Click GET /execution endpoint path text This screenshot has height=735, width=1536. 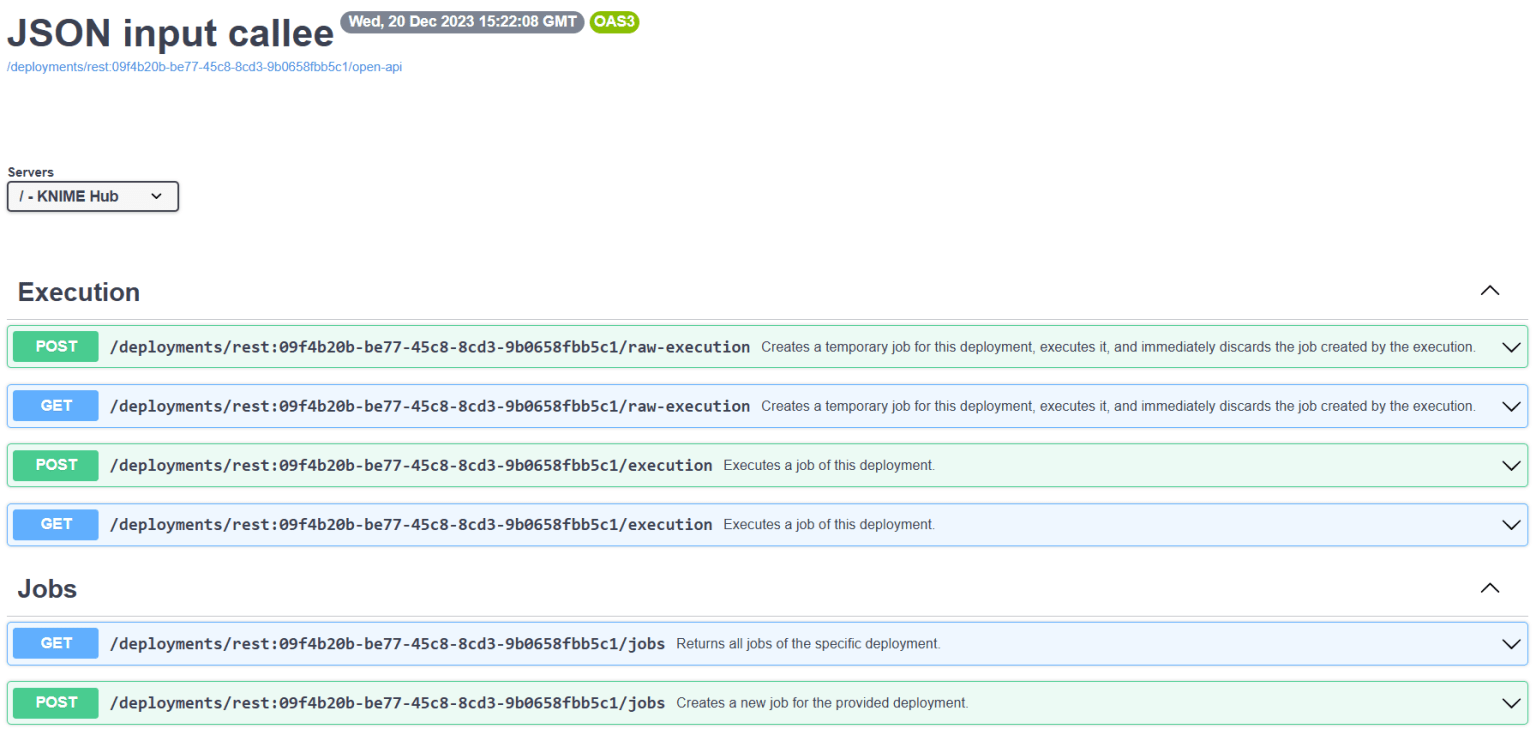pos(411,524)
